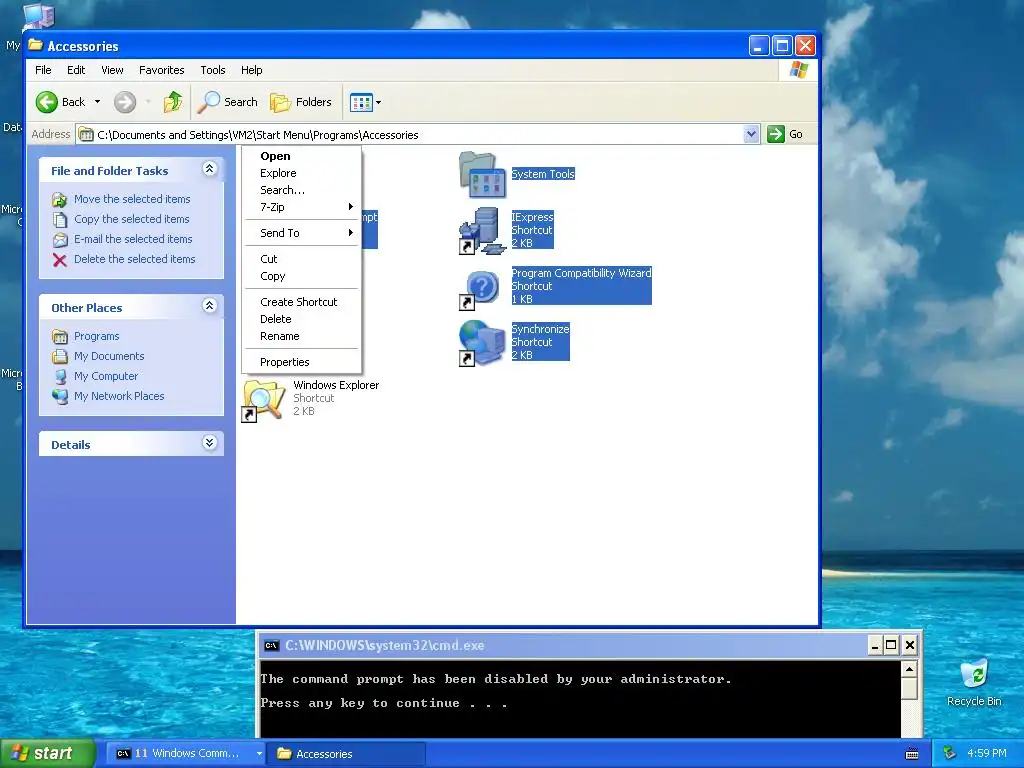
Task: Click the network tray icon
Action: click(950, 754)
